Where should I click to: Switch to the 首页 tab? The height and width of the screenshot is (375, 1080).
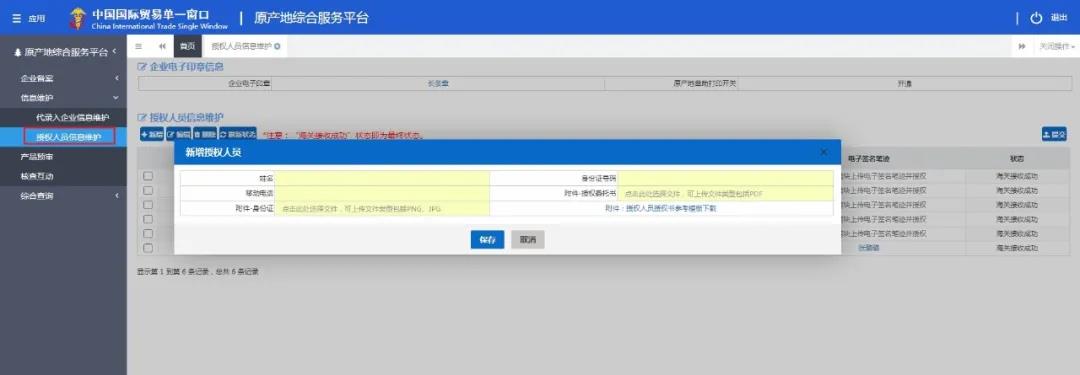187,46
